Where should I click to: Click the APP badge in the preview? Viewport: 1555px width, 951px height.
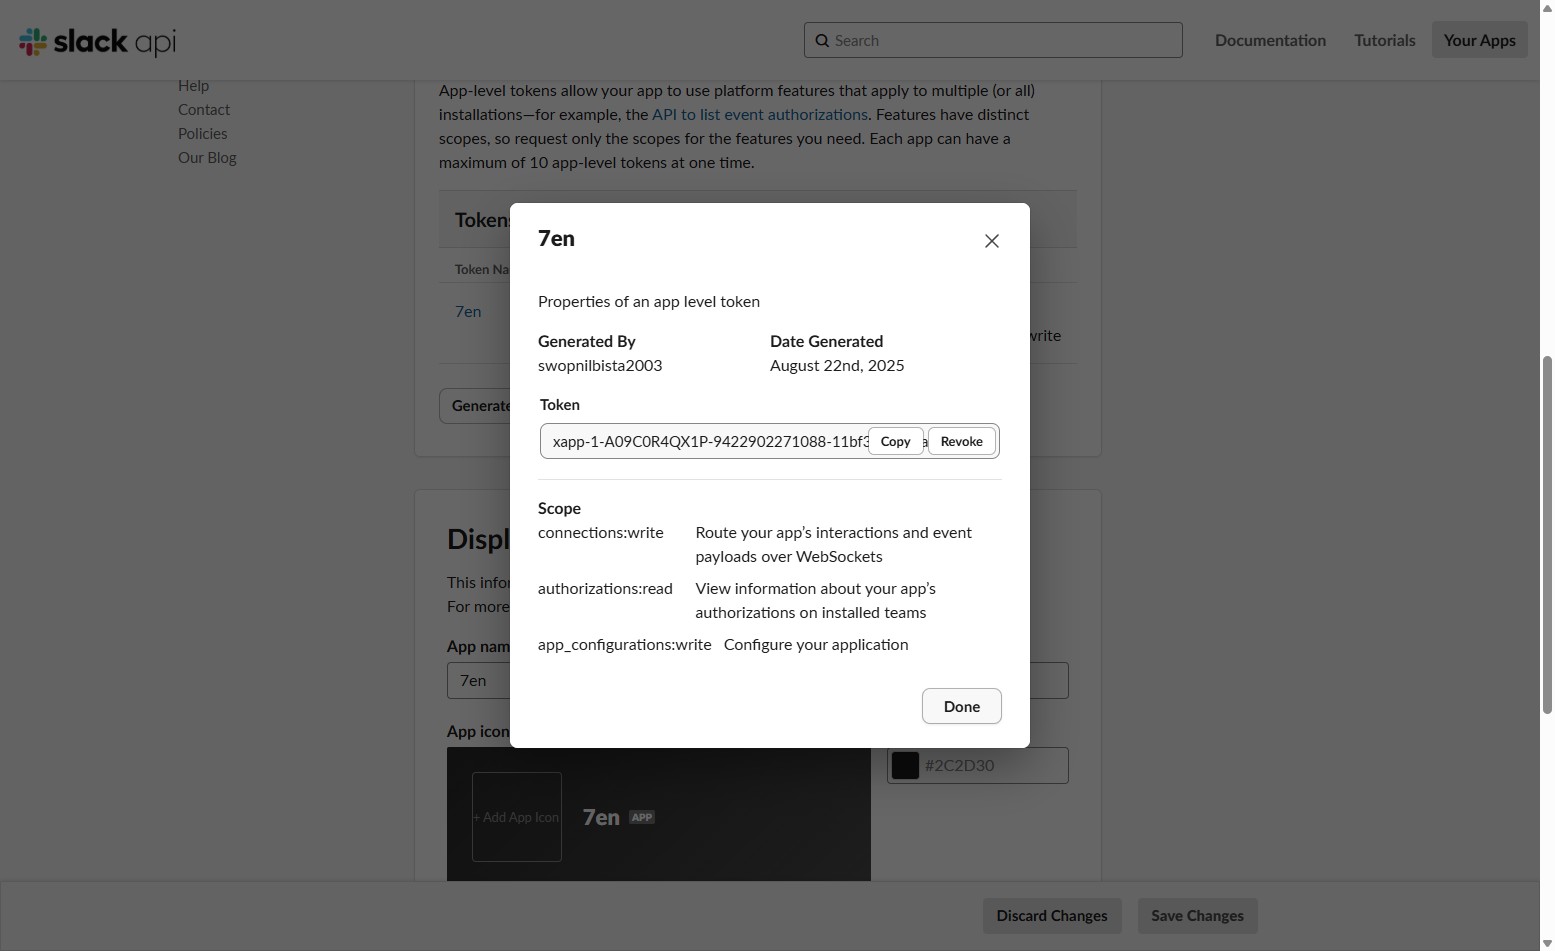(x=642, y=817)
